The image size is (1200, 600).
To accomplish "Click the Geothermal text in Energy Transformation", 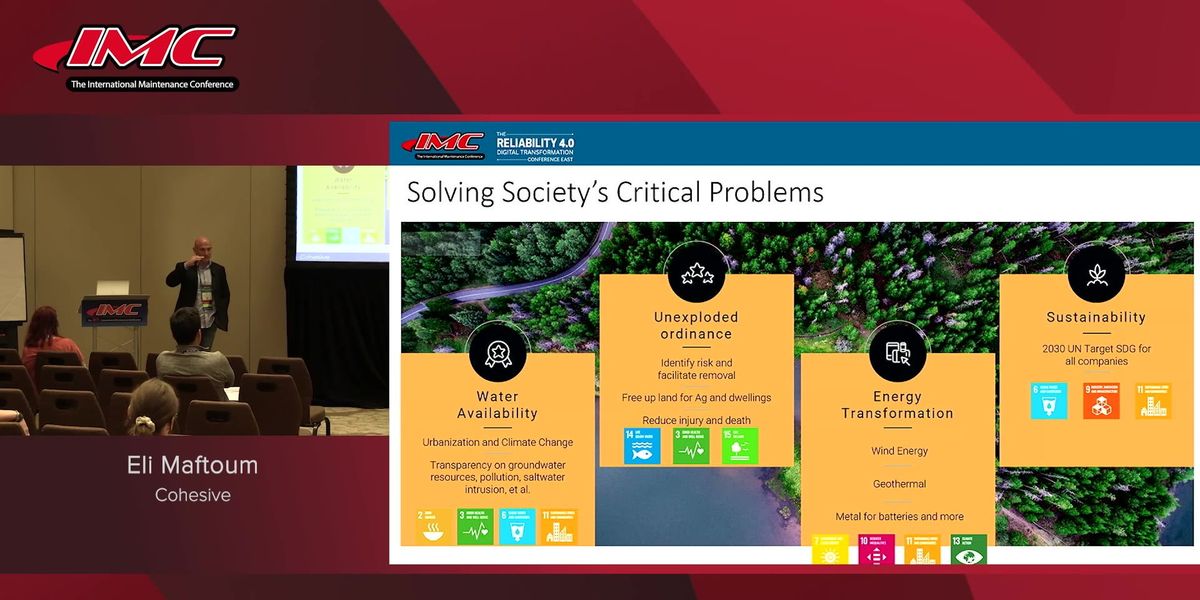I will pyautogui.click(x=897, y=484).
